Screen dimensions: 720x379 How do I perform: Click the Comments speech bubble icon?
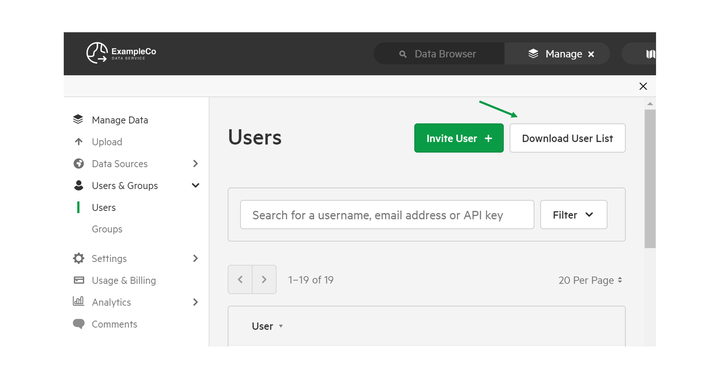(x=79, y=324)
